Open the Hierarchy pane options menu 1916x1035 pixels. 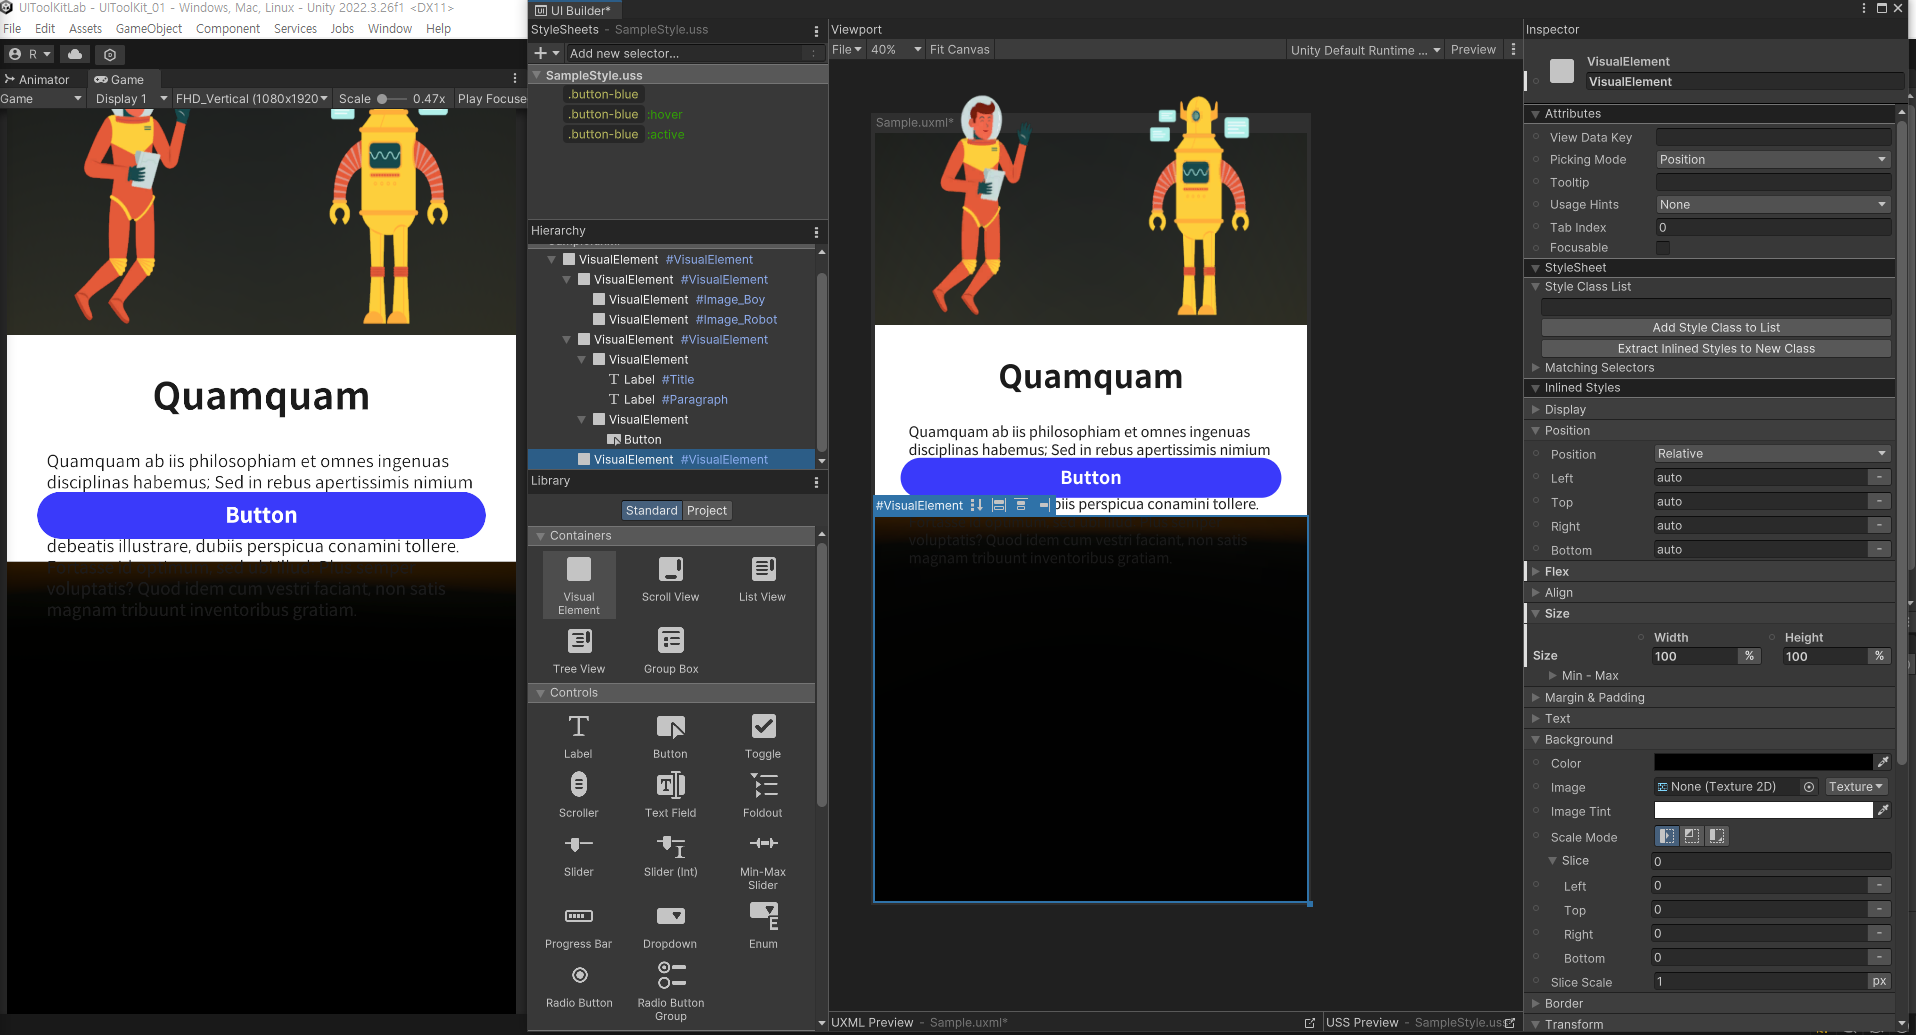(x=816, y=232)
